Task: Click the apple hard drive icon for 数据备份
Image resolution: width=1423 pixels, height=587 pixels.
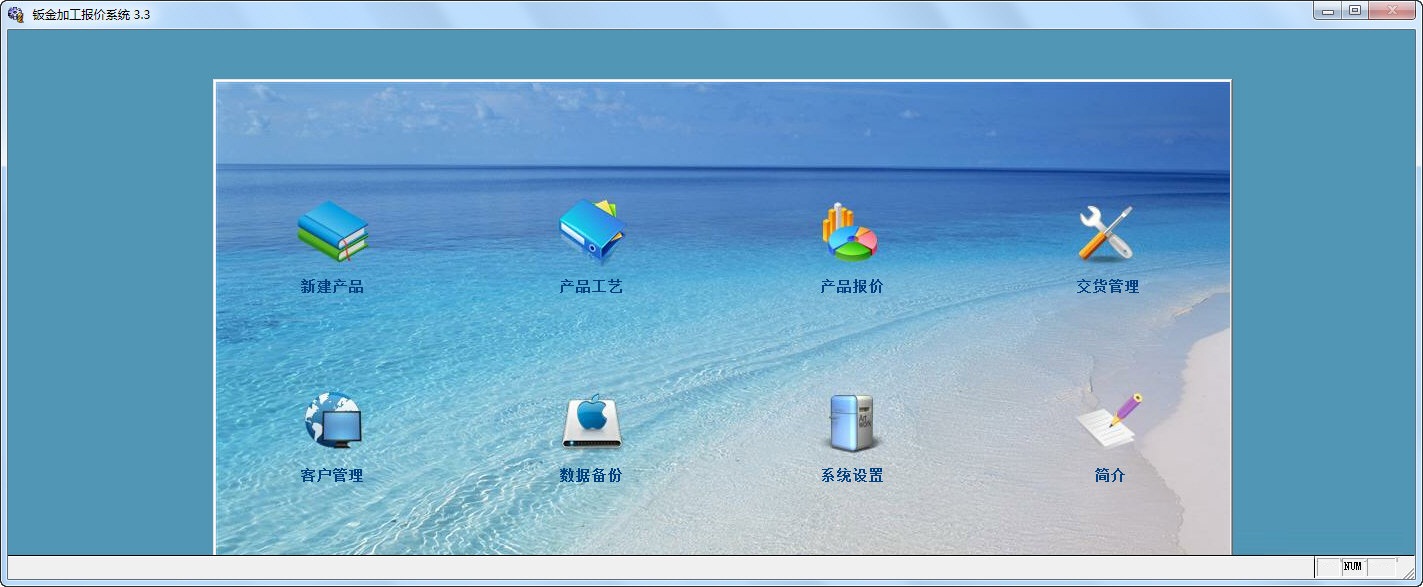Action: click(x=592, y=420)
